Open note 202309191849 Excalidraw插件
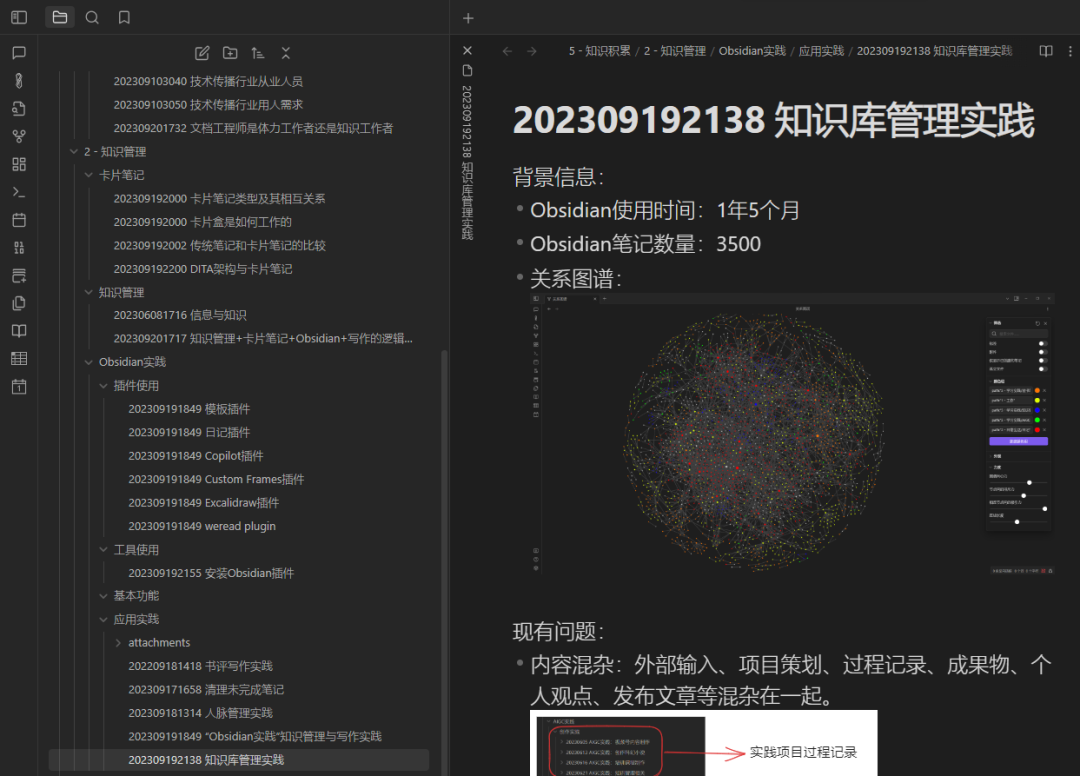1080x776 pixels. click(x=203, y=503)
